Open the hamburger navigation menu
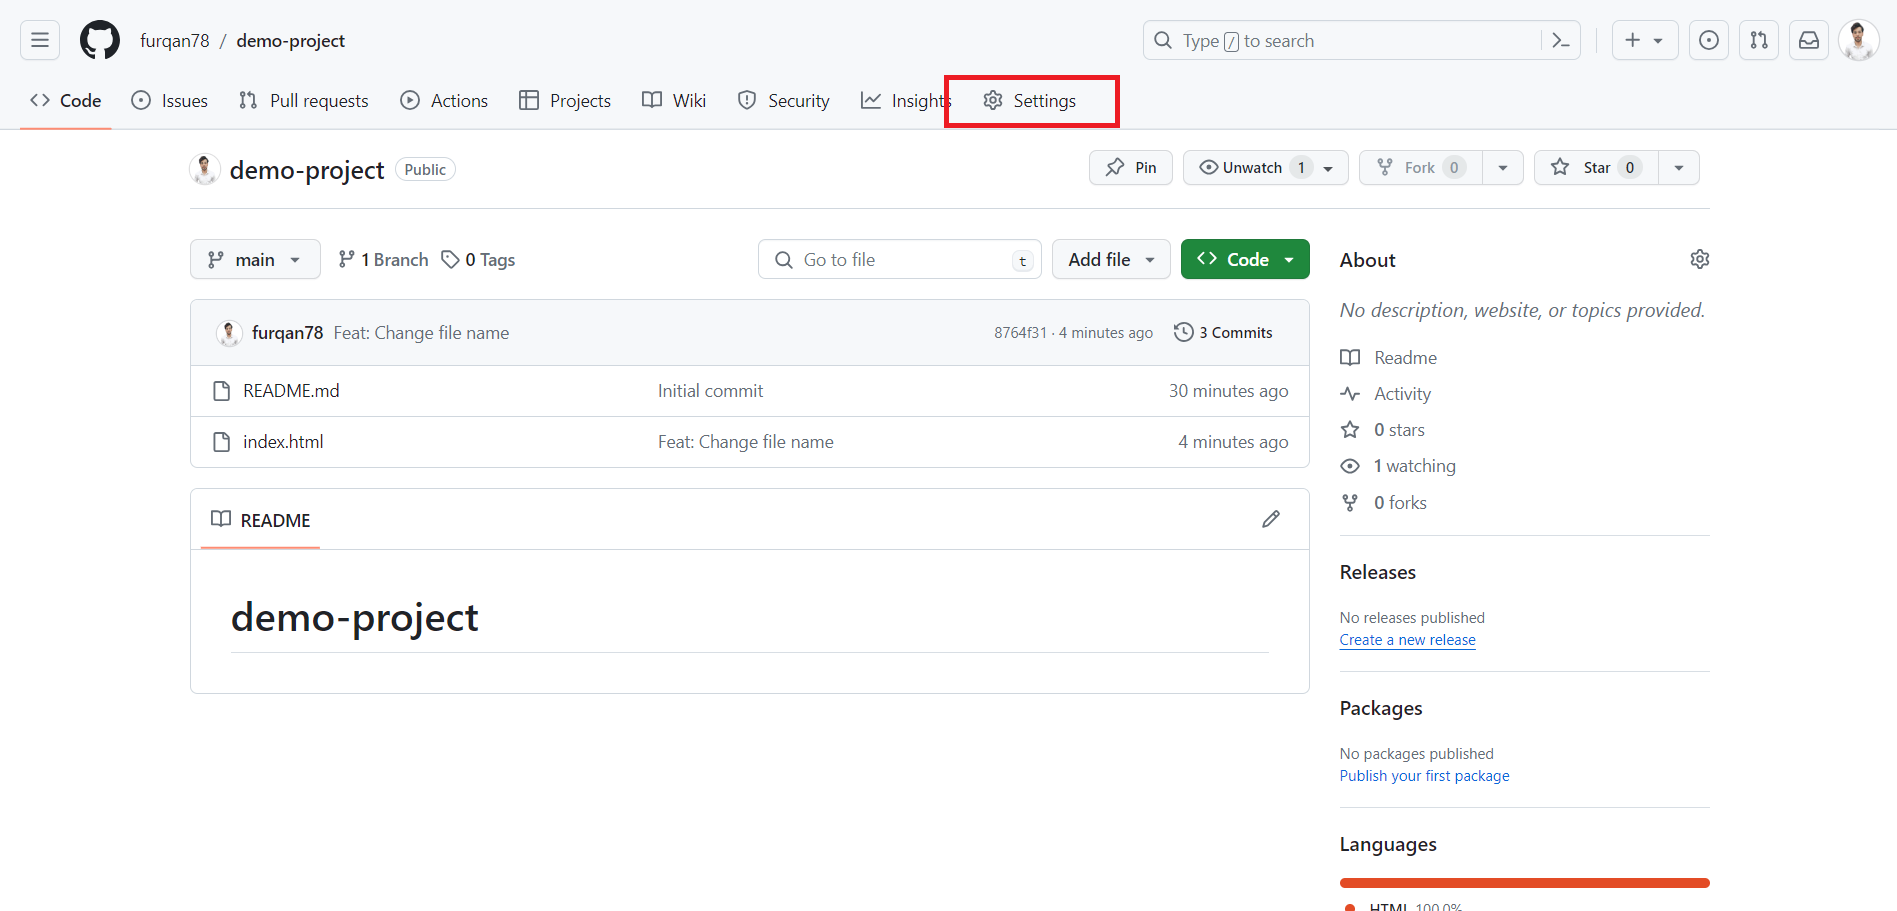 tap(40, 40)
